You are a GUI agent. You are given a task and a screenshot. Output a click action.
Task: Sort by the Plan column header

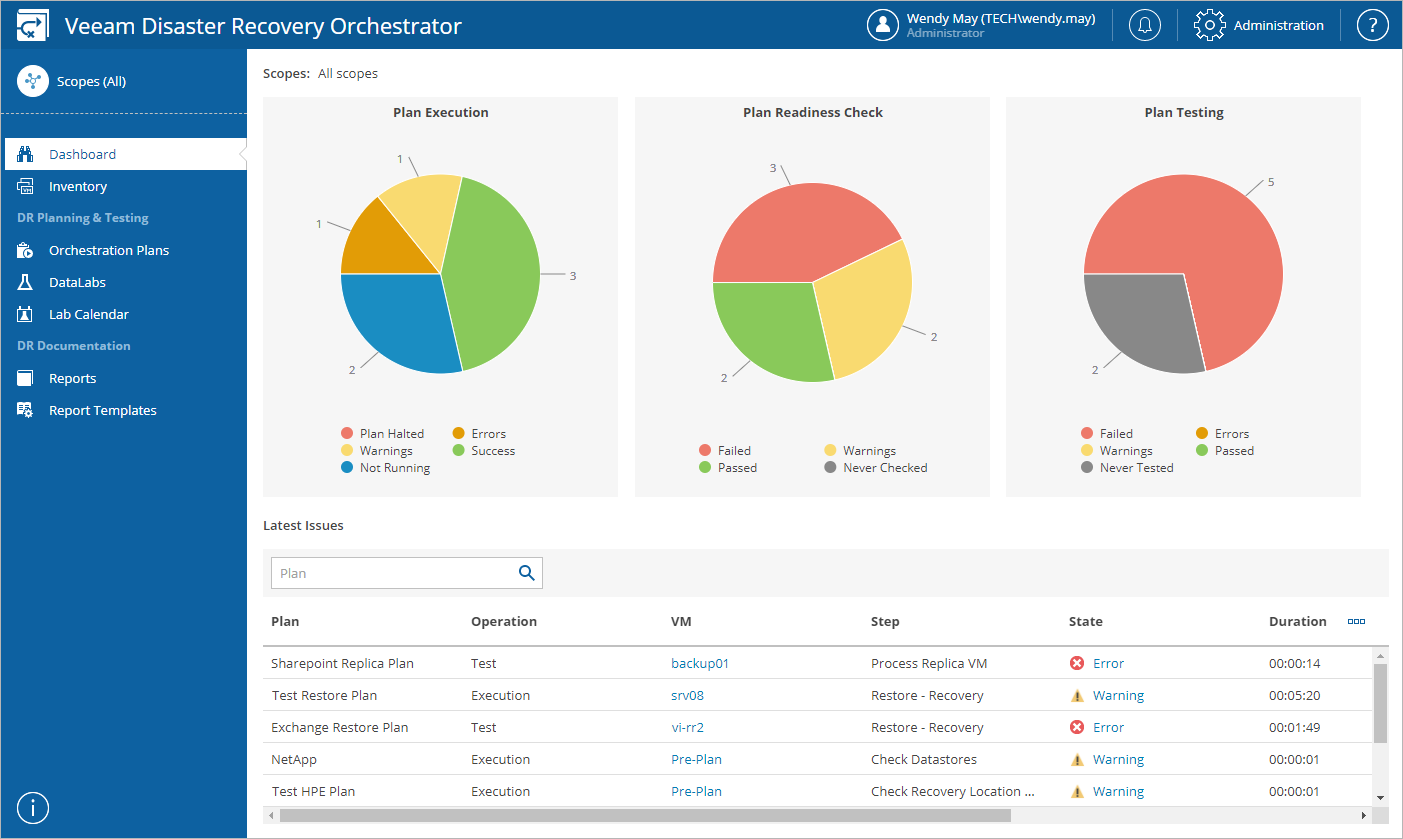pyautogui.click(x=285, y=621)
